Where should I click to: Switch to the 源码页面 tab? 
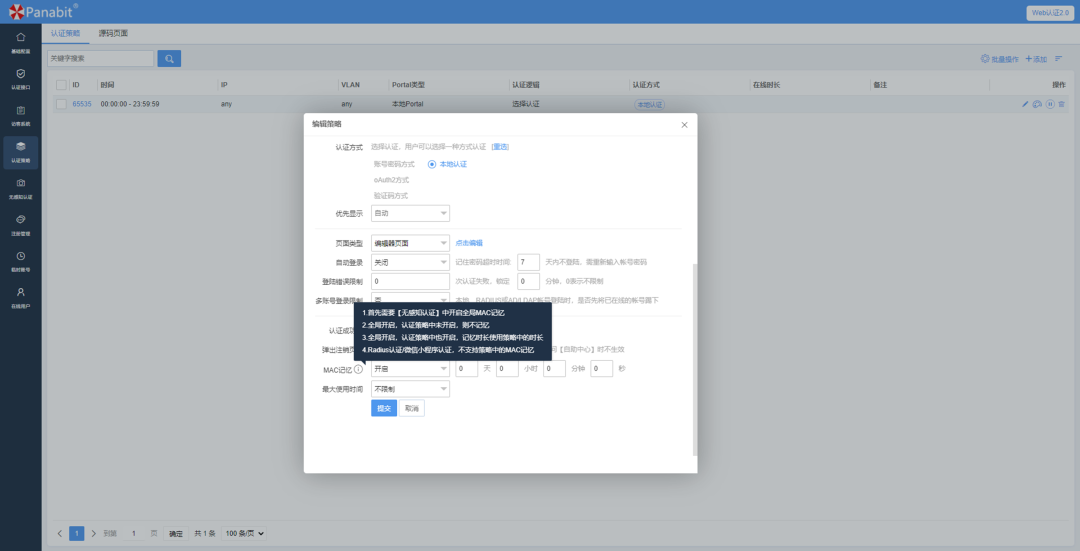[x=113, y=33]
